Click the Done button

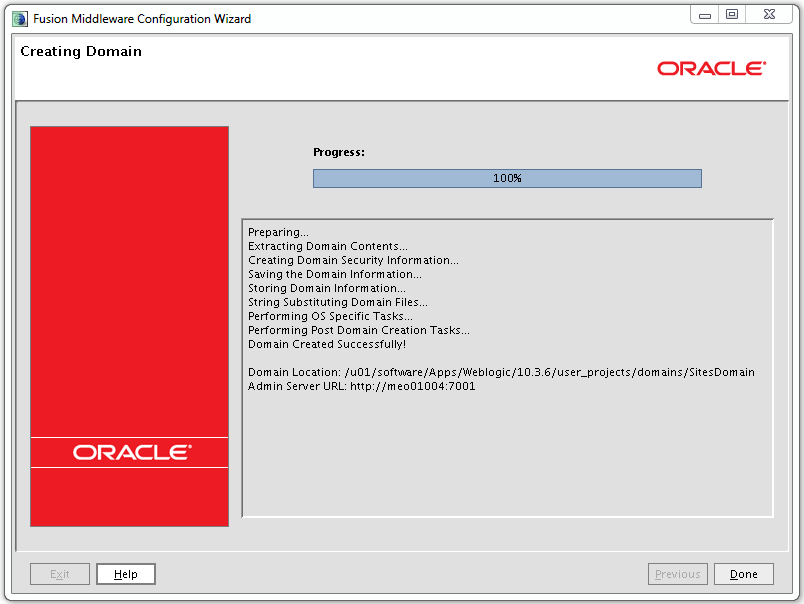(743, 574)
